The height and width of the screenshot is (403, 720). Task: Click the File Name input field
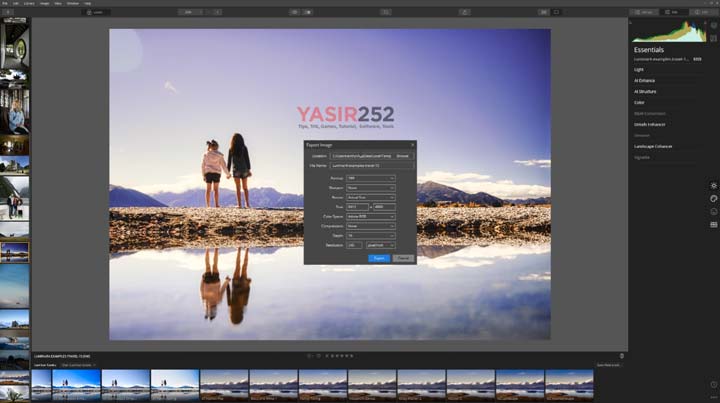click(372, 165)
